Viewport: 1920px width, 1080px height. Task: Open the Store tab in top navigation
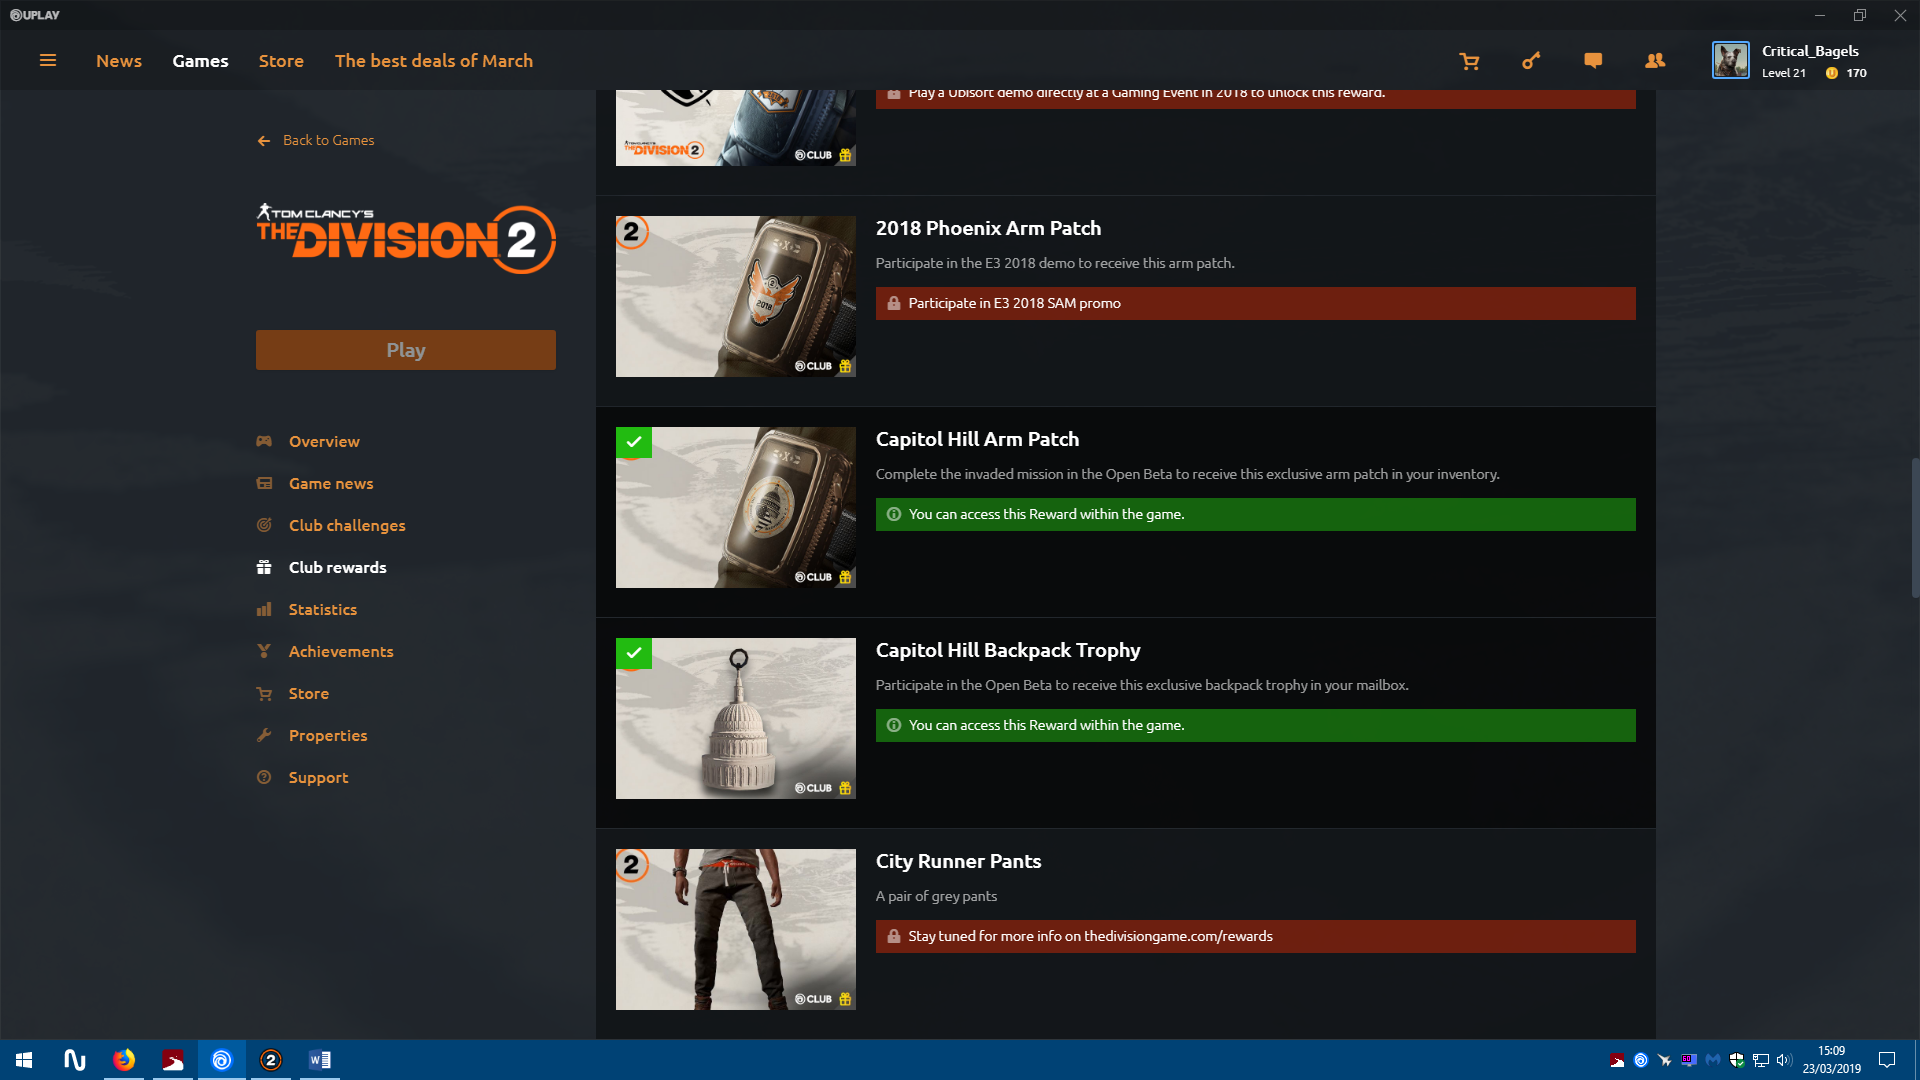[x=281, y=61]
